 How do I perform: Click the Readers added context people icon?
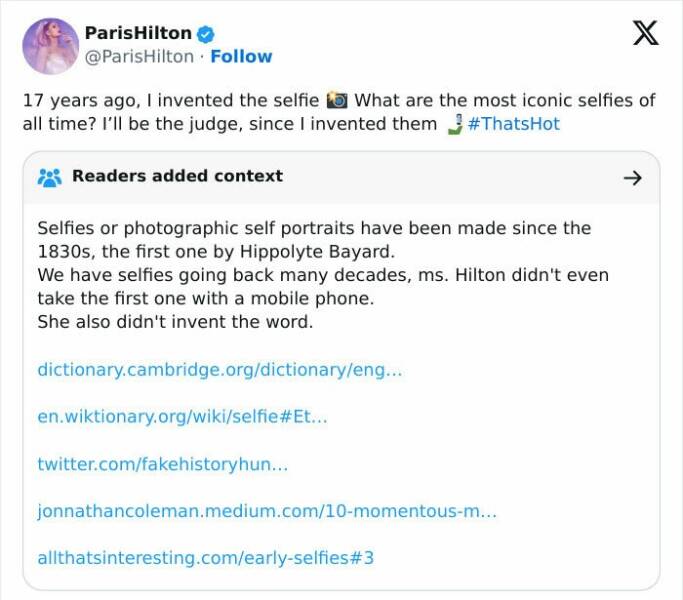point(49,177)
